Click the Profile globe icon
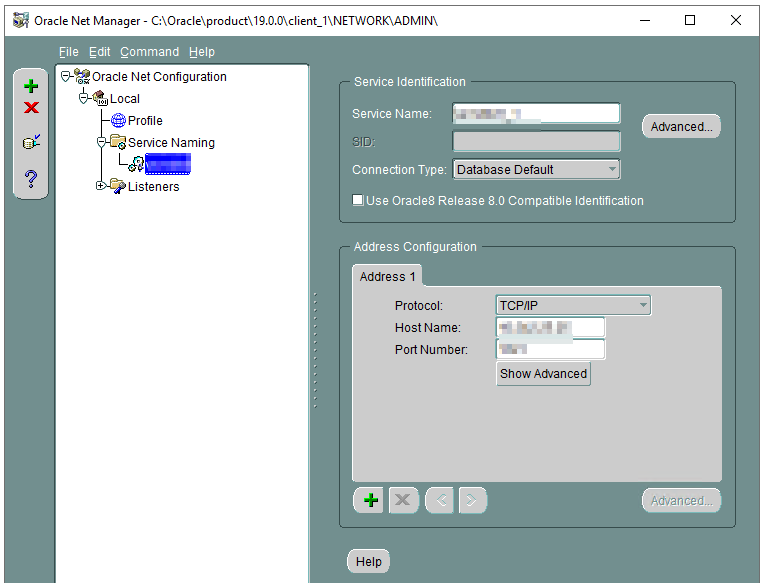This screenshot has height=583, width=769. (x=118, y=120)
